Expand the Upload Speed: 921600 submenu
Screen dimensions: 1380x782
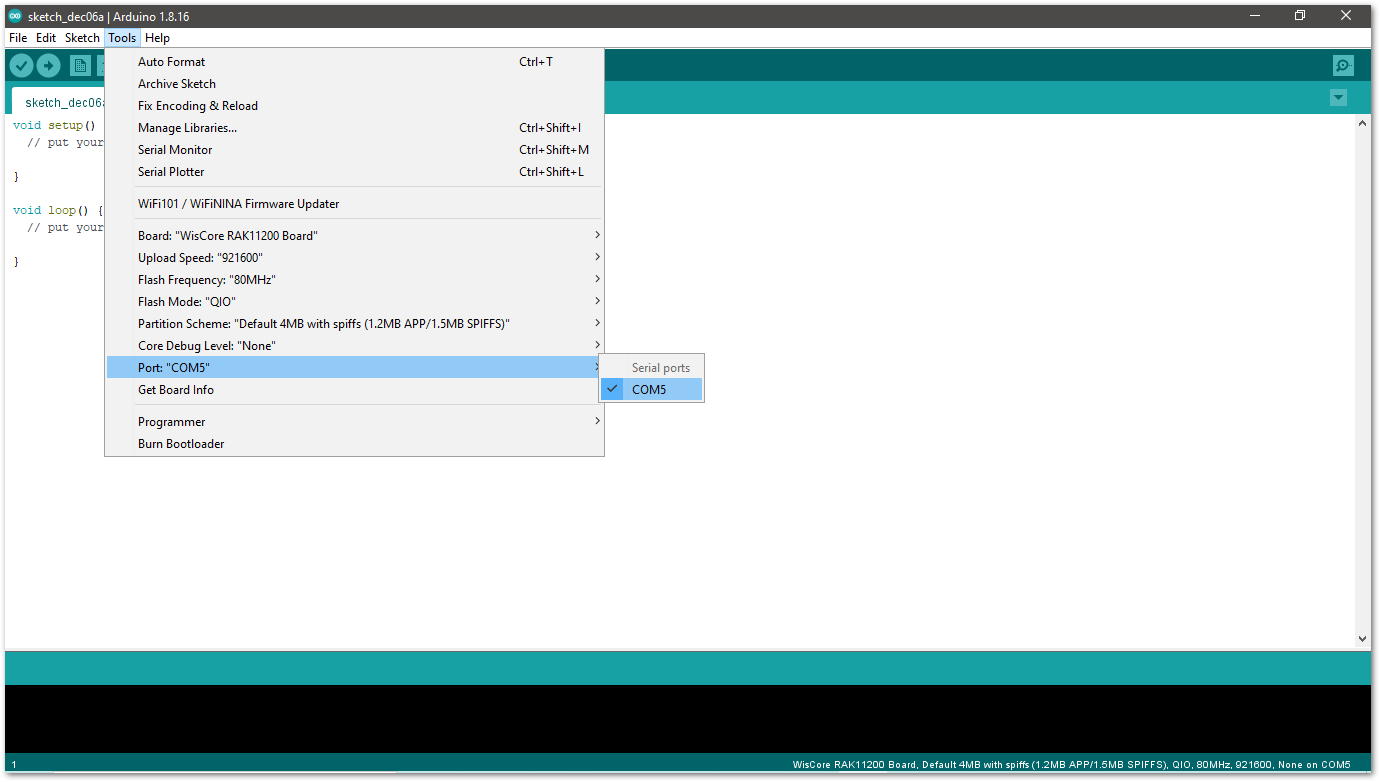coord(354,258)
